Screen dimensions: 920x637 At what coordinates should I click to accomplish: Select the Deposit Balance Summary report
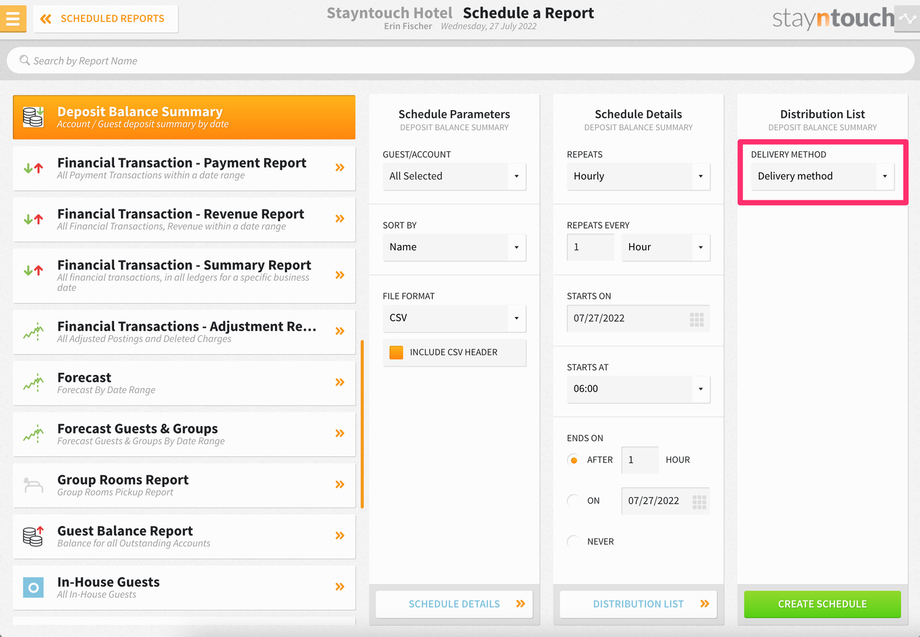184,117
